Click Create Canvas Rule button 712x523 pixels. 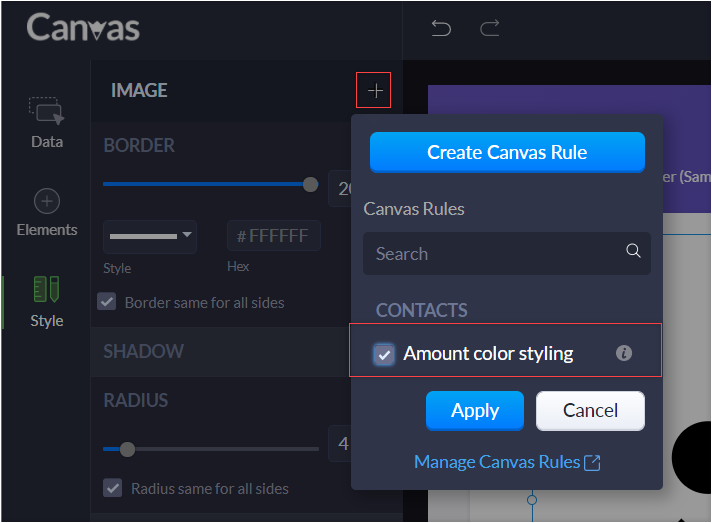coord(507,152)
